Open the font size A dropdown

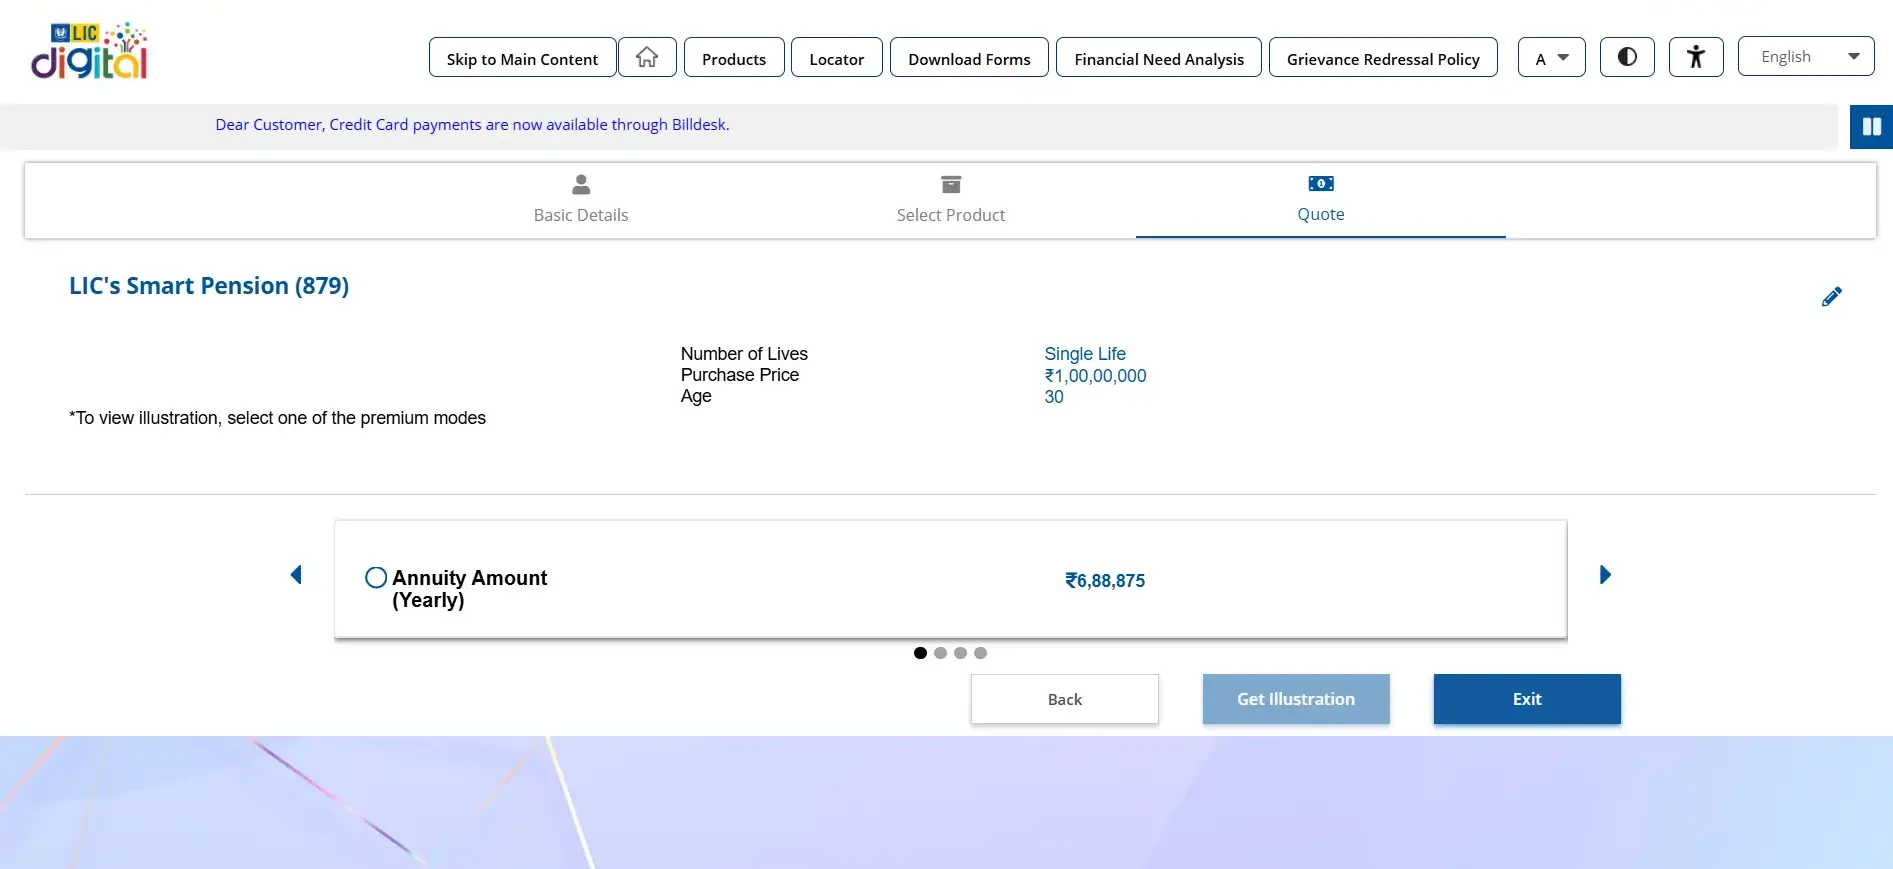pyautogui.click(x=1552, y=57)
